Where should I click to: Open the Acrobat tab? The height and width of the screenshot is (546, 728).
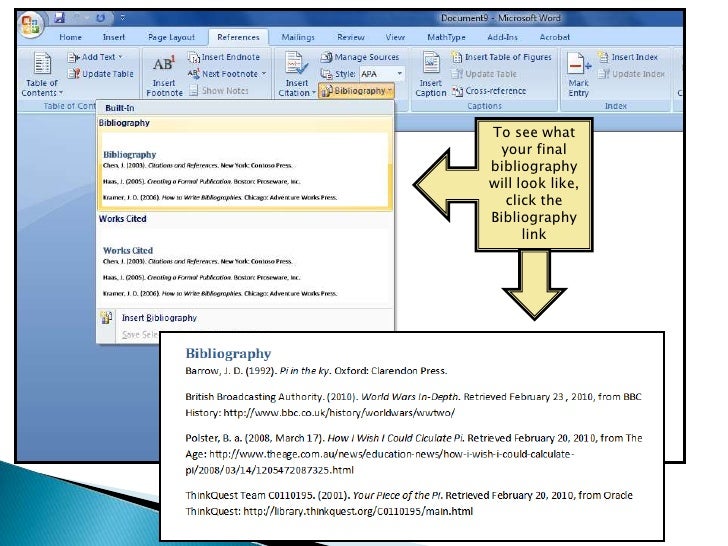pyautogui.click(x=554, y=37)
